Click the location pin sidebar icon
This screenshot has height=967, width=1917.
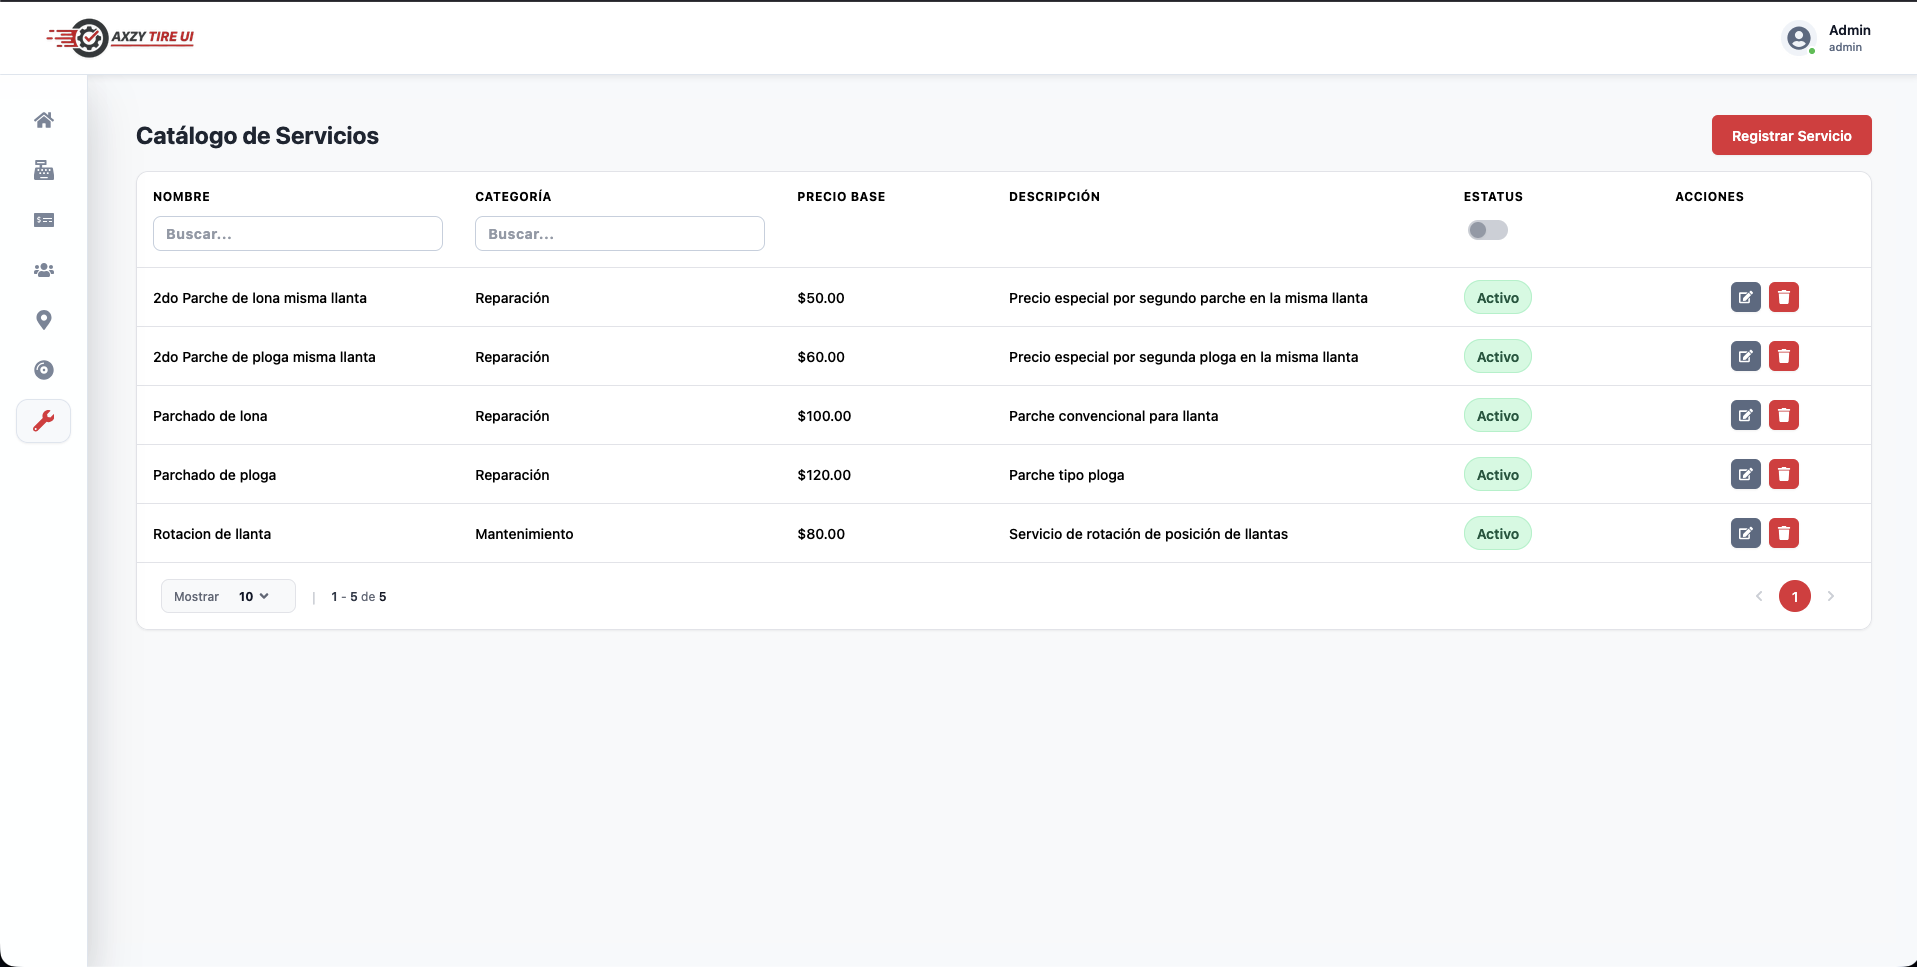click(44, 320)
